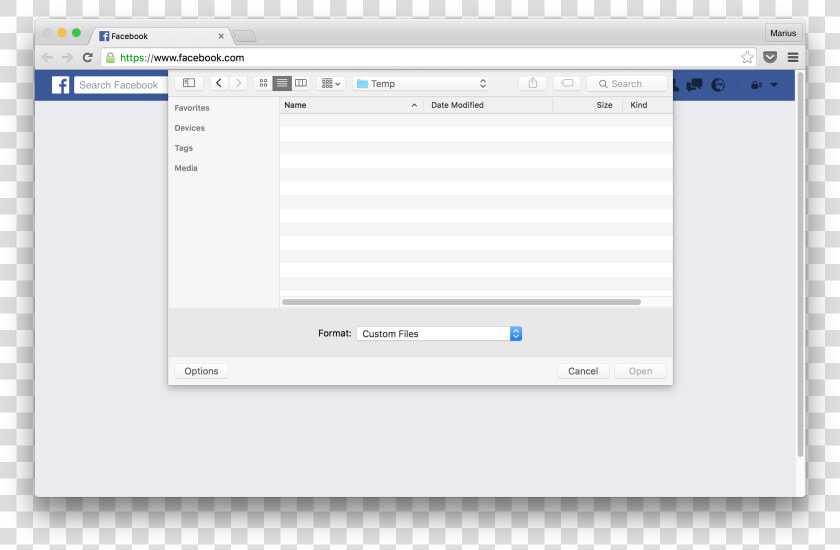Image resolution: width=840 pixels, height=550 pixels.
Task: Click the green HTTPS lock icon
Action: [x=110, y=58]
